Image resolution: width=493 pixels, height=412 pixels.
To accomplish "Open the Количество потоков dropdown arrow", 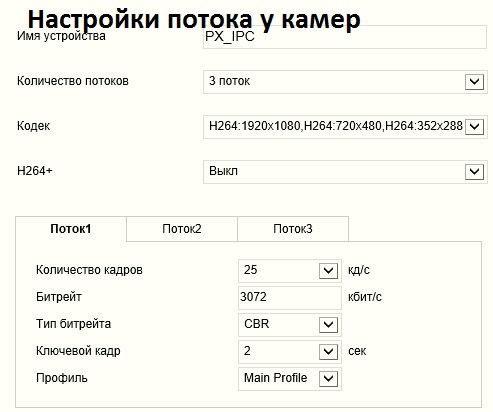I will (x=474, y=82).
